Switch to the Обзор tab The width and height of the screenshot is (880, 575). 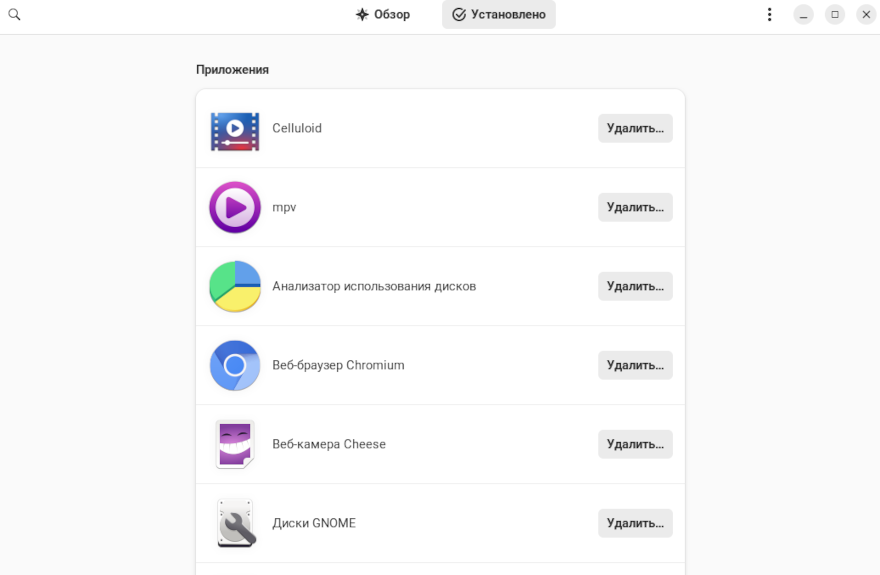[x=383, y=15]
